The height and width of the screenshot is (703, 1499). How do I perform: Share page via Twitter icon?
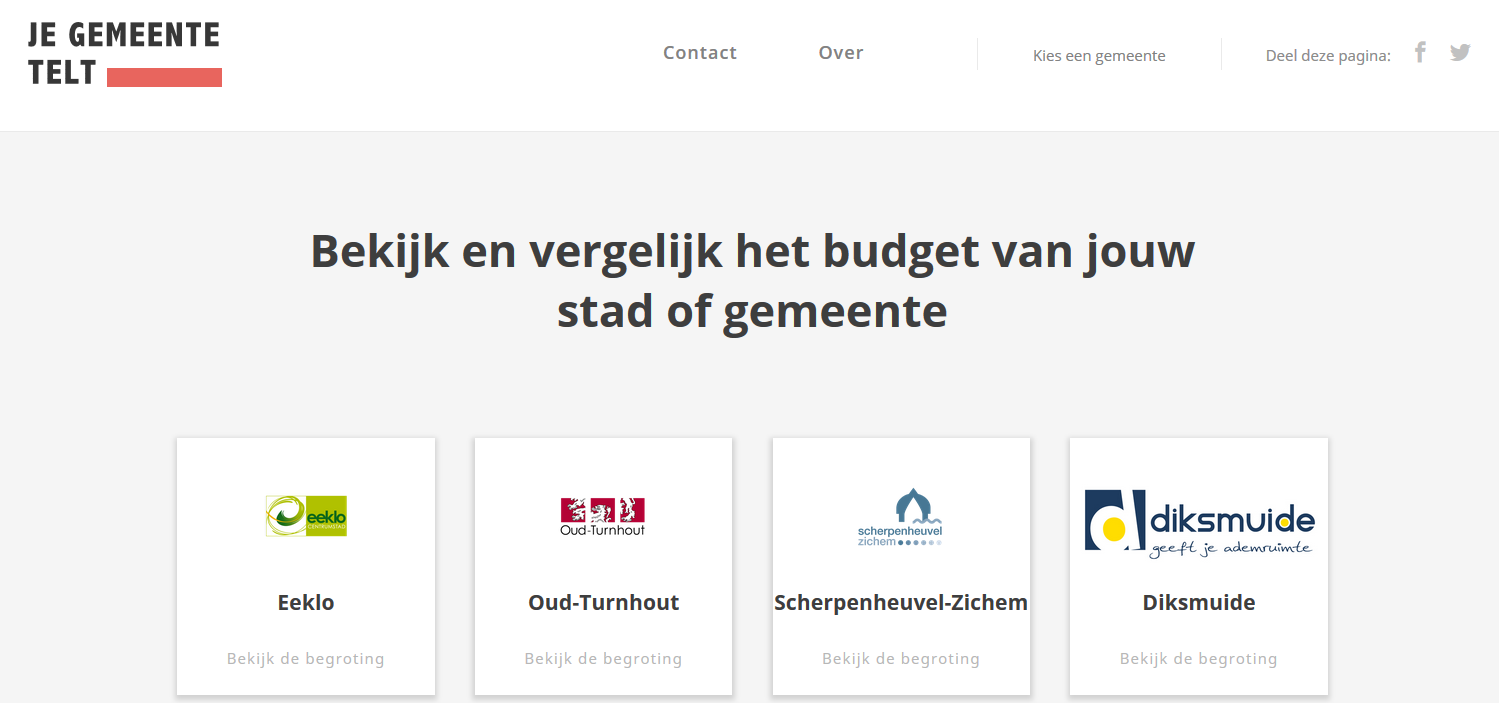[x=1460, y=53]
